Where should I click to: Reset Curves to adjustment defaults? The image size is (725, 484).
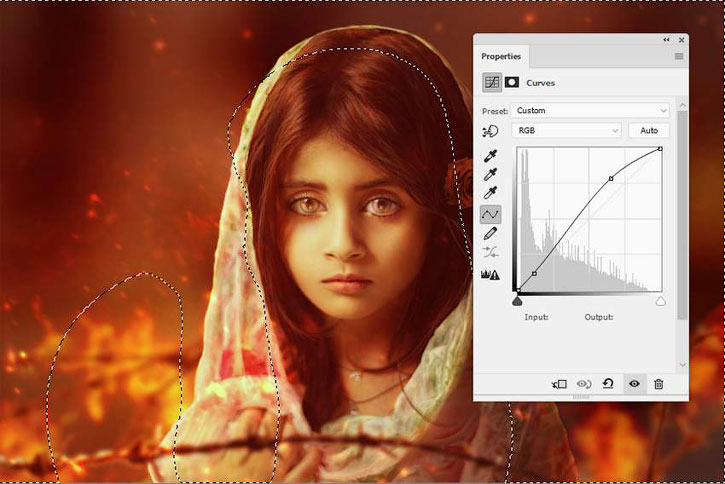click(x=608, y=383)
